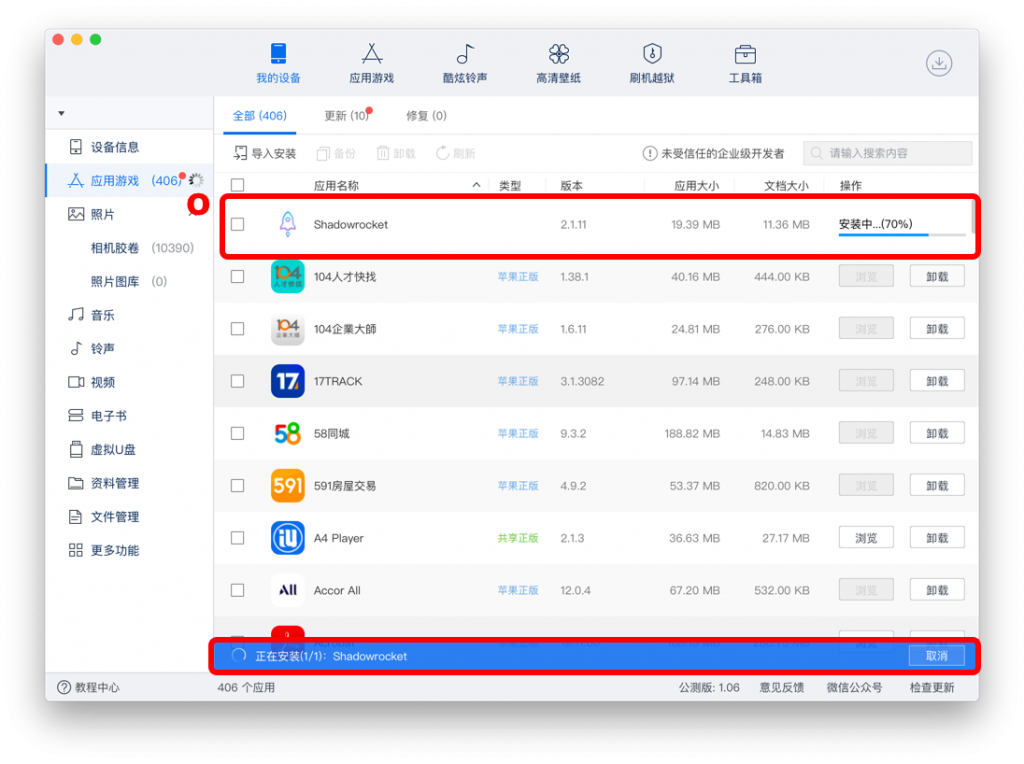Open the downloads manager icon
This screenshot has height=764, width=1024.
click(x=938, y=63)
